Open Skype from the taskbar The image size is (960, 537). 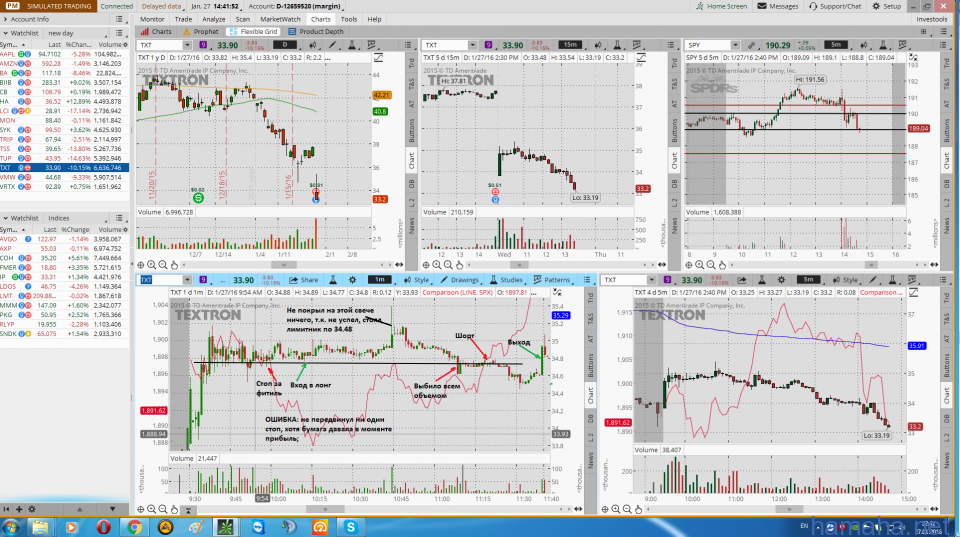(x=350, y=527)
